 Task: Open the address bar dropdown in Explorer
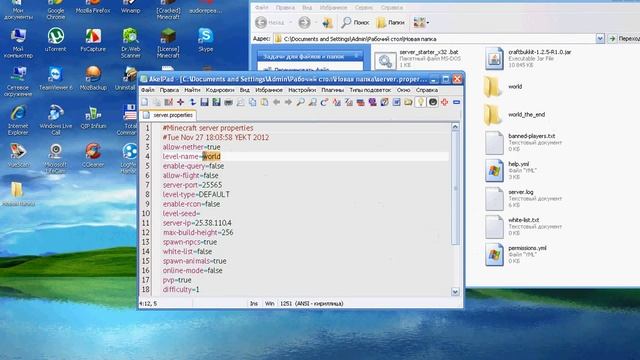point(600,38)
